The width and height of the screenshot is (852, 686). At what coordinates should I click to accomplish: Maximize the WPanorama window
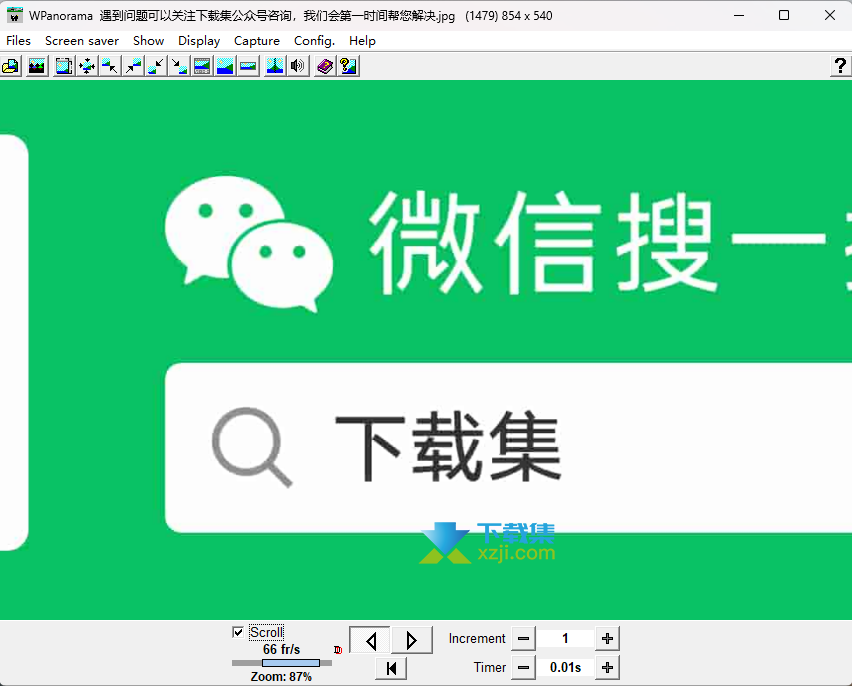tap(784, 15)
